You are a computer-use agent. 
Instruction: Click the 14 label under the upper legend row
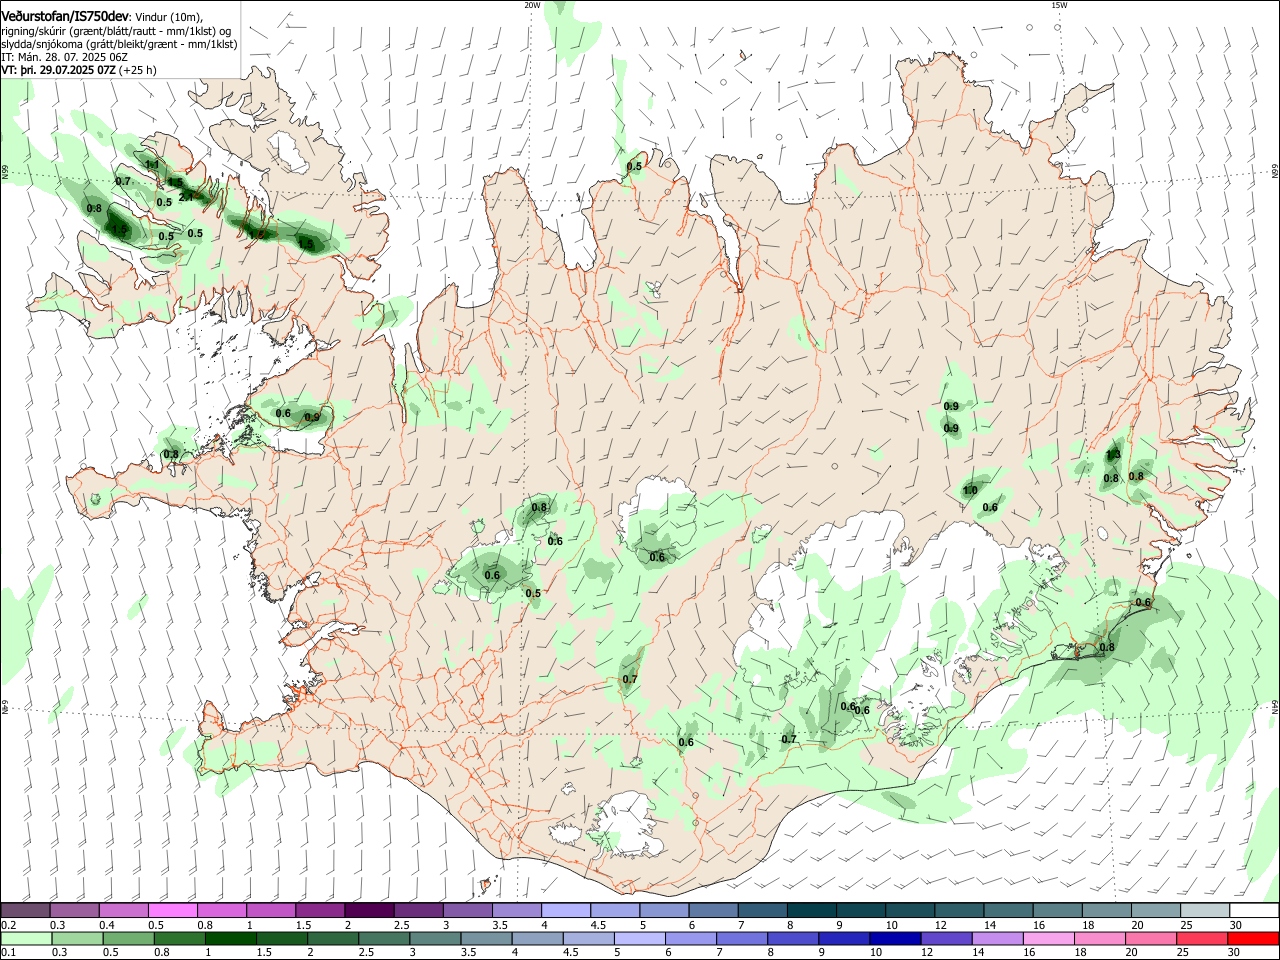coord(989,925)
